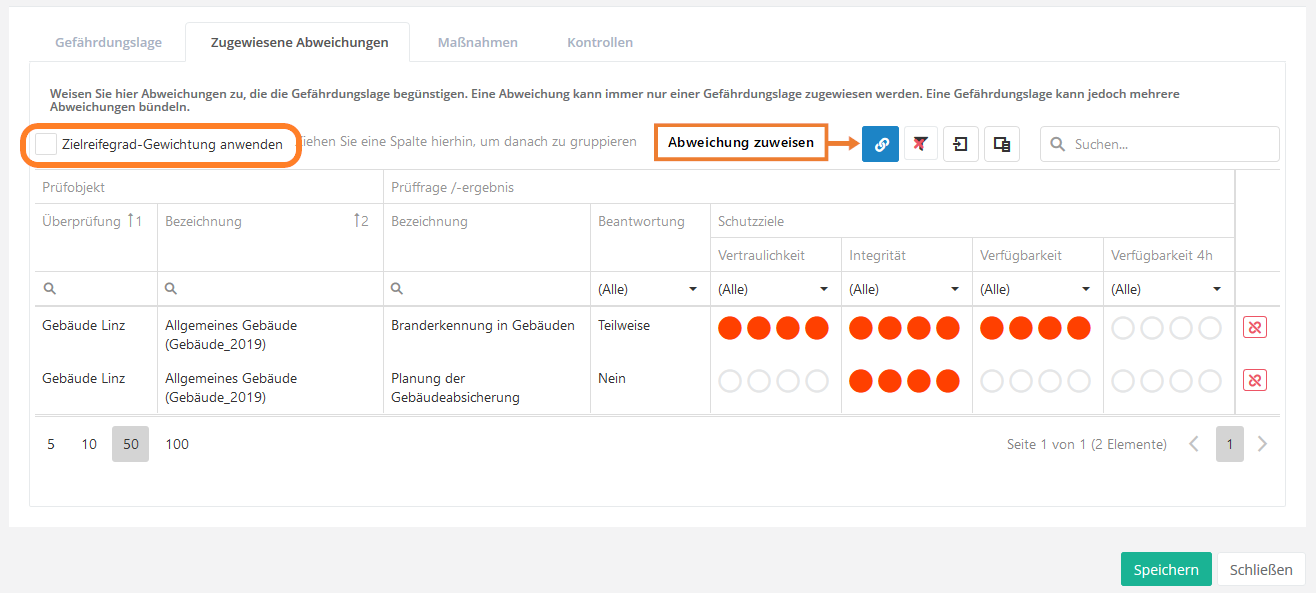Switch to the Kontrollen tab
Image resolution: width=1316 pixels, height=593 pixels.
click(600, 43)
